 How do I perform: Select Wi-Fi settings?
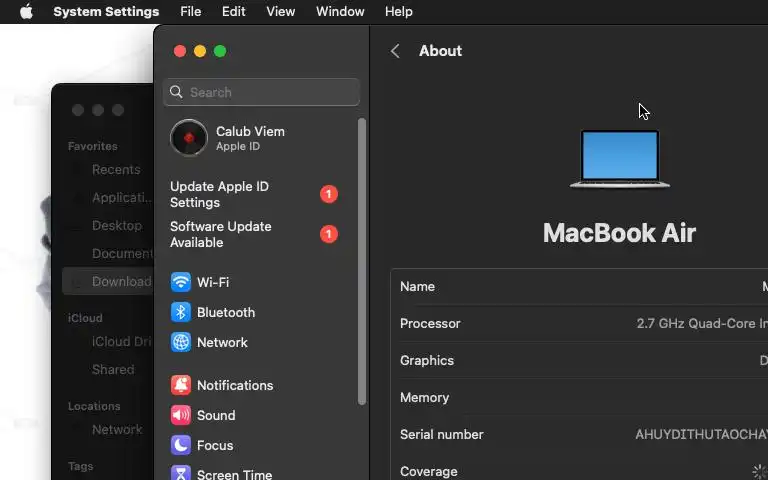click(213, 282)
